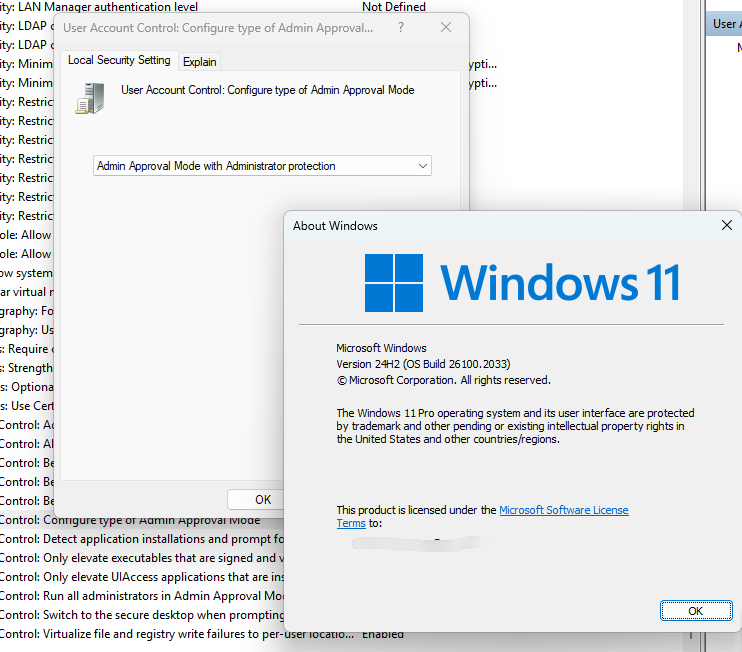Open the Terms link
Image resolution: width=742 pixels, height=652 pixels.
pyautogui.click(x=351, y=523)
